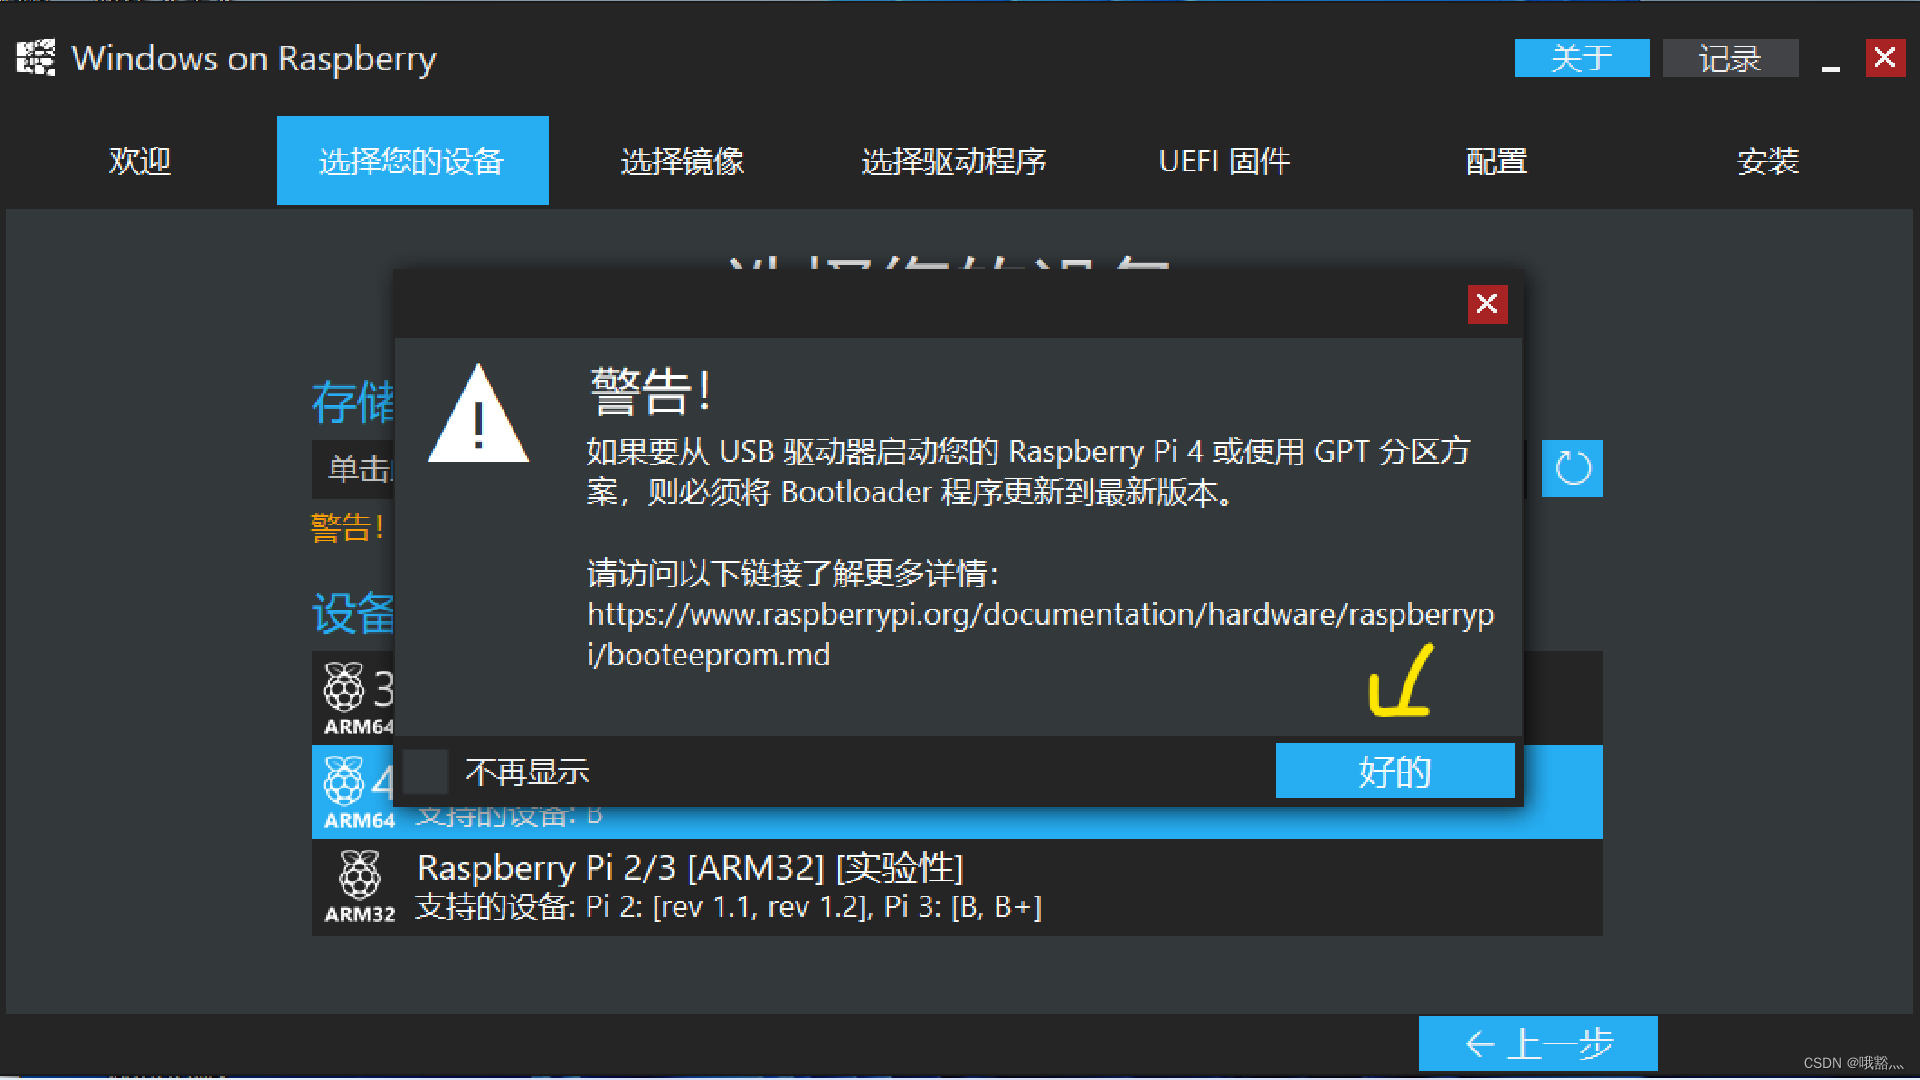Close the warning dialog with red X

point(1486,304)
